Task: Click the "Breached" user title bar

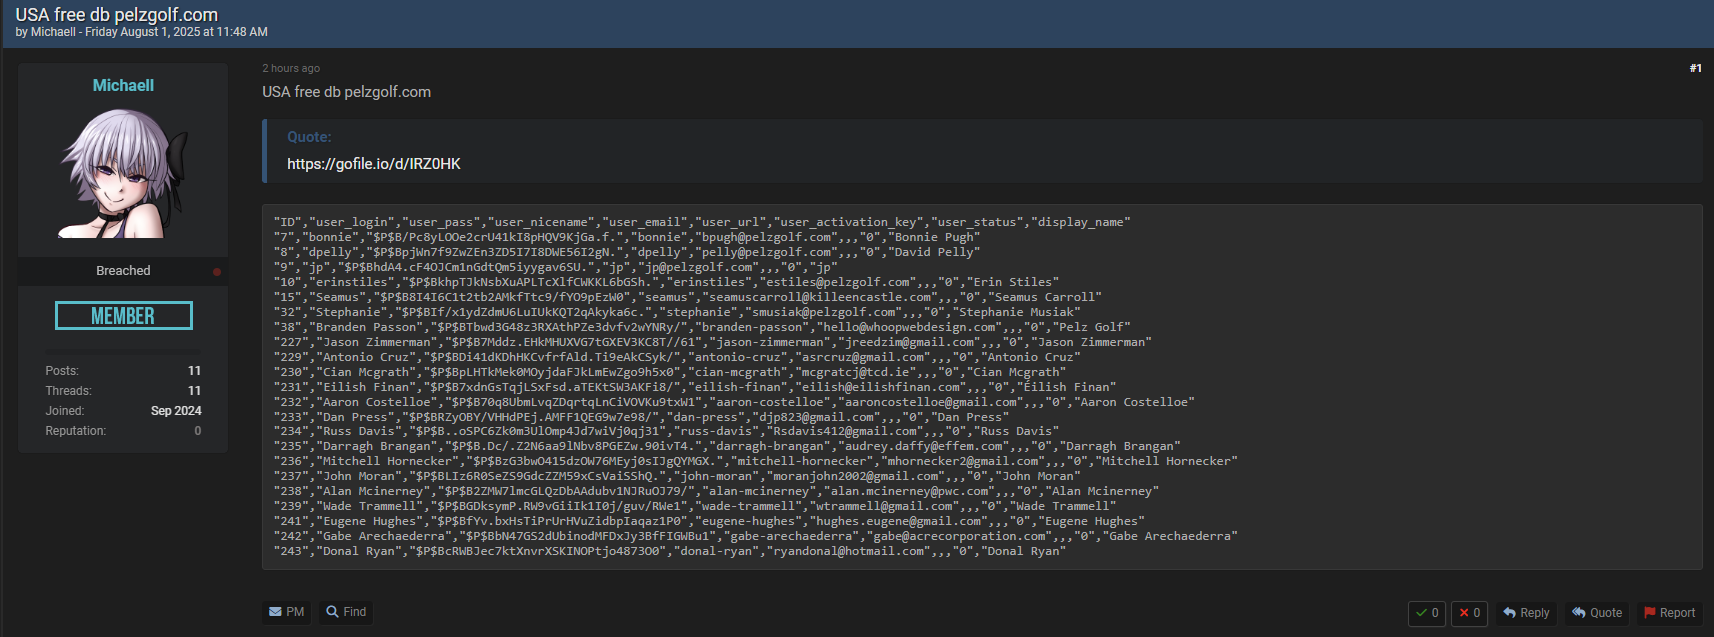Action: (x=123, y=271)
